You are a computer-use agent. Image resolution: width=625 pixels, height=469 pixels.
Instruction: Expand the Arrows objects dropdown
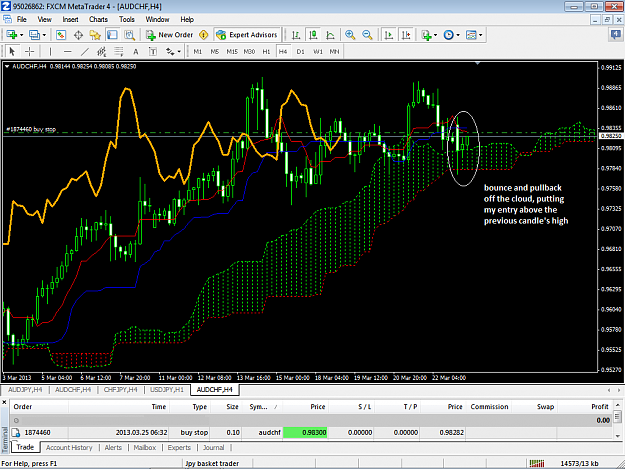pyautogui.click(x=179, y=51)
